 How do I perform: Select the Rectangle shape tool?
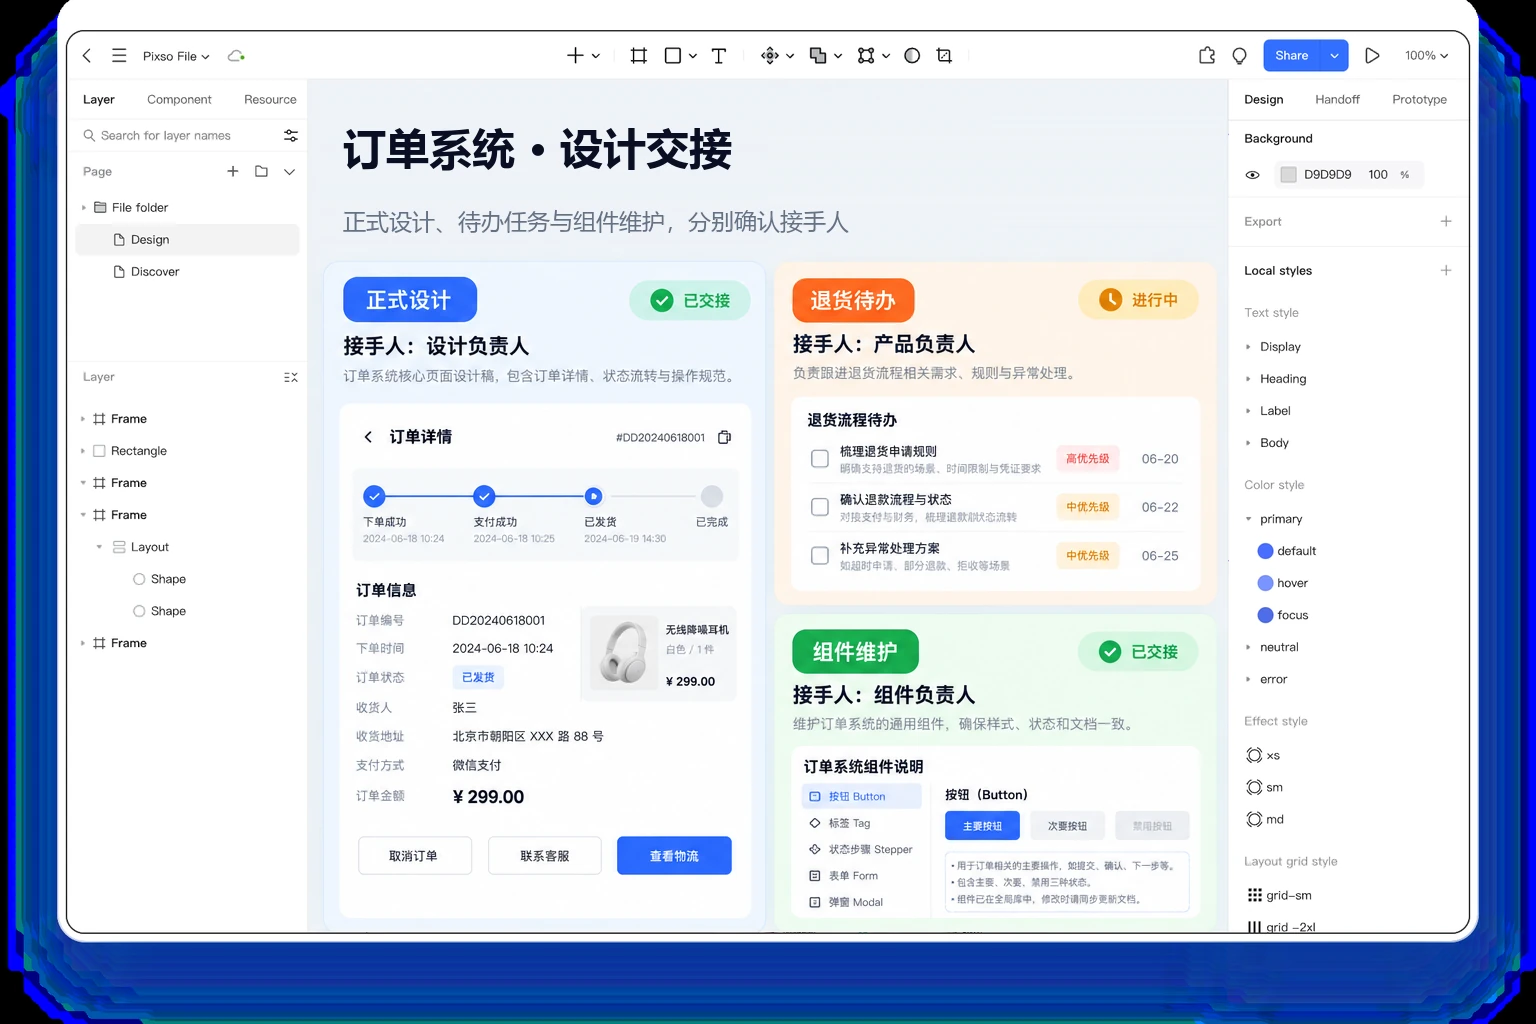(673, 56)
